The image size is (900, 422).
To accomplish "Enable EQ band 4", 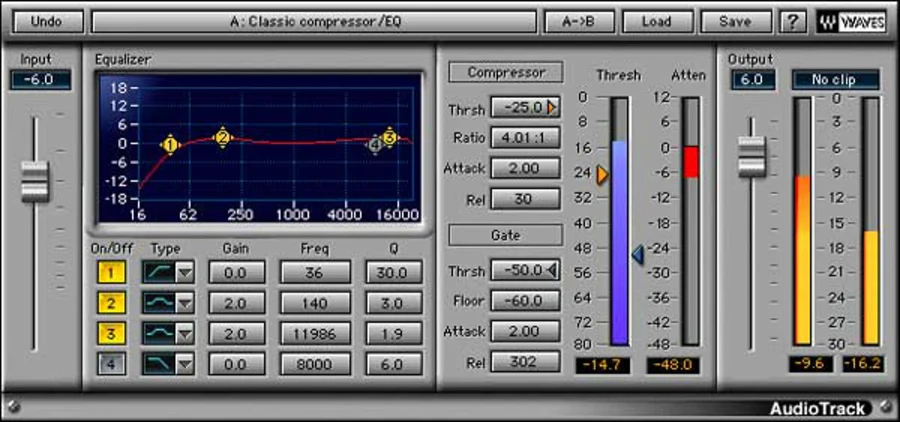I will [x=111, y=364].
